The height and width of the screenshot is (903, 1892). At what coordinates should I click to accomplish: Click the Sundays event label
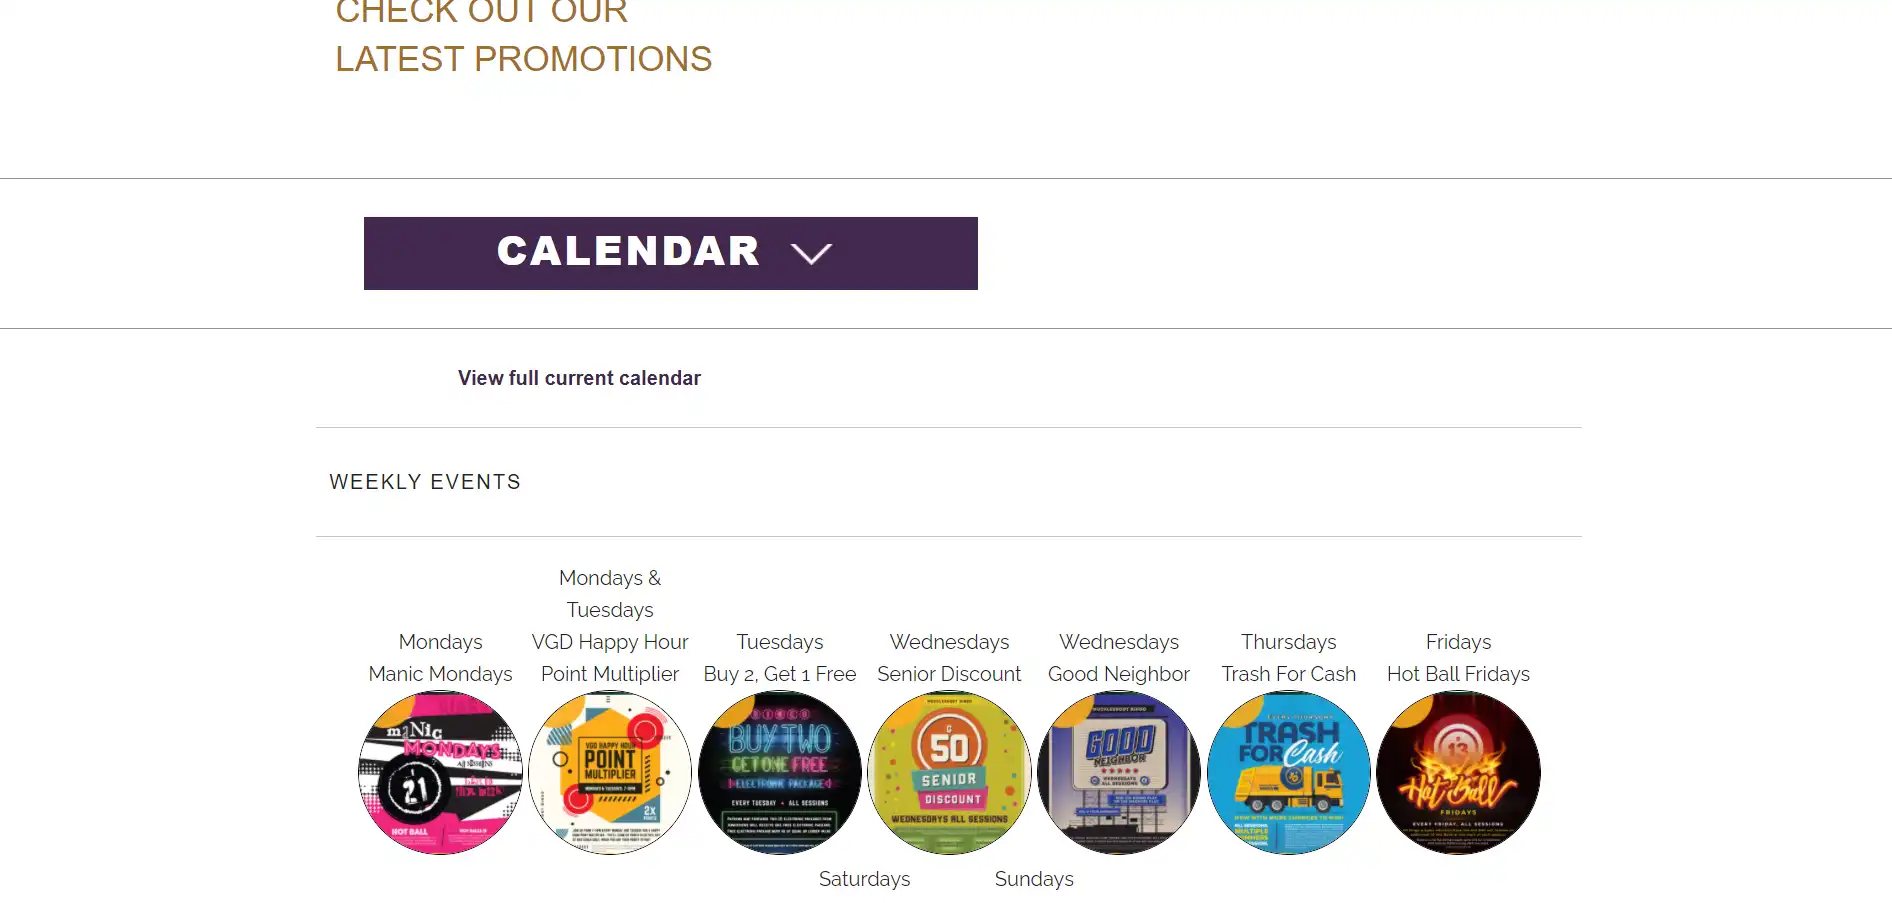click(1034, 879)
